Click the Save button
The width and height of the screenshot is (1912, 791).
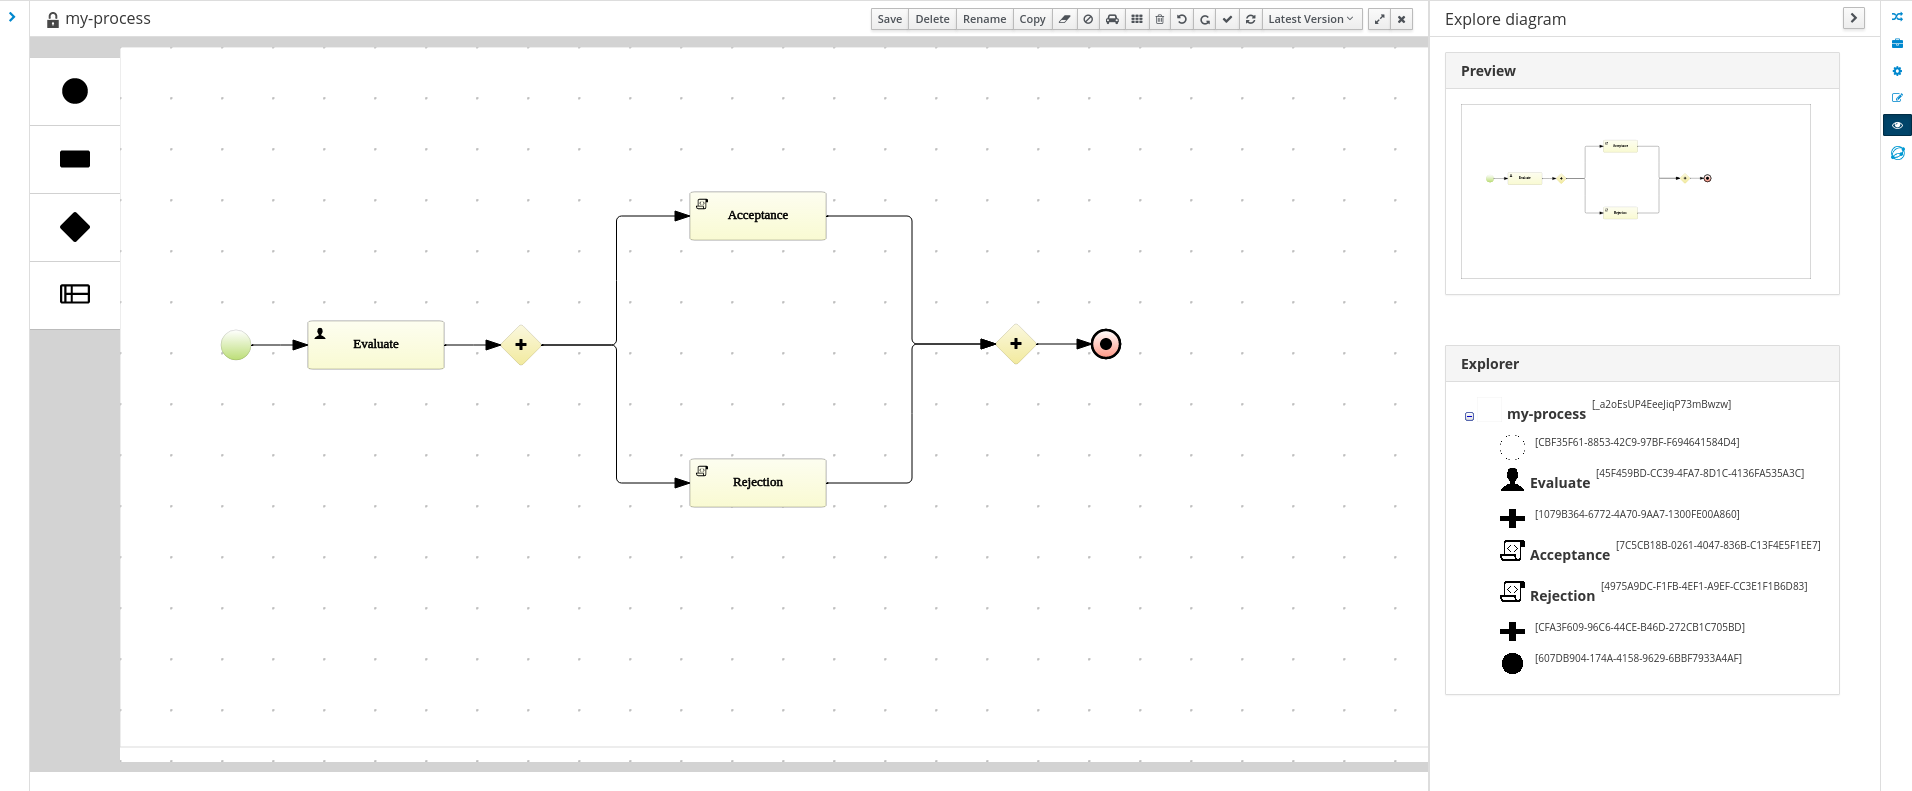889,19
